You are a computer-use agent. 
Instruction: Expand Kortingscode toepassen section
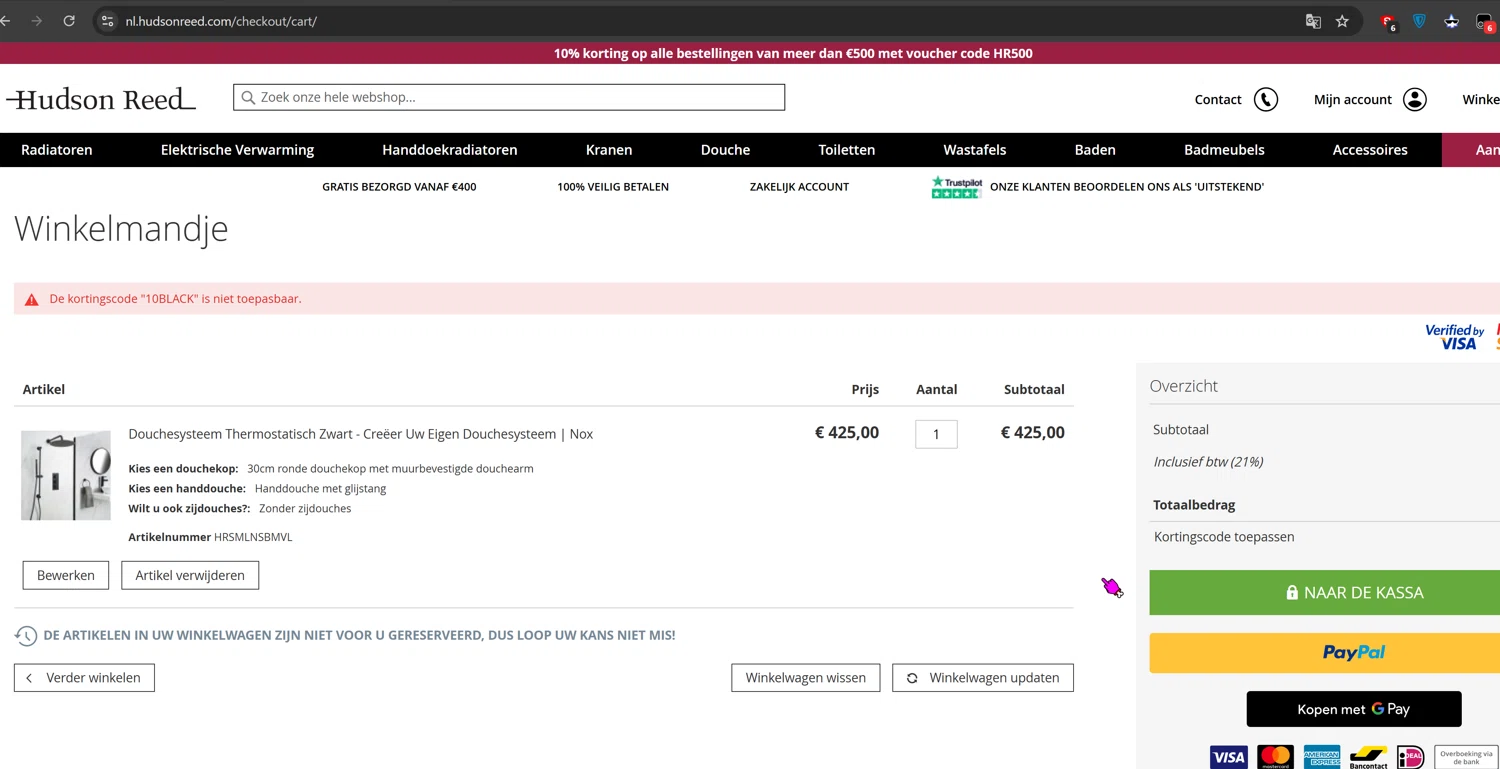pyautogui.click(x=1224, y=537)
